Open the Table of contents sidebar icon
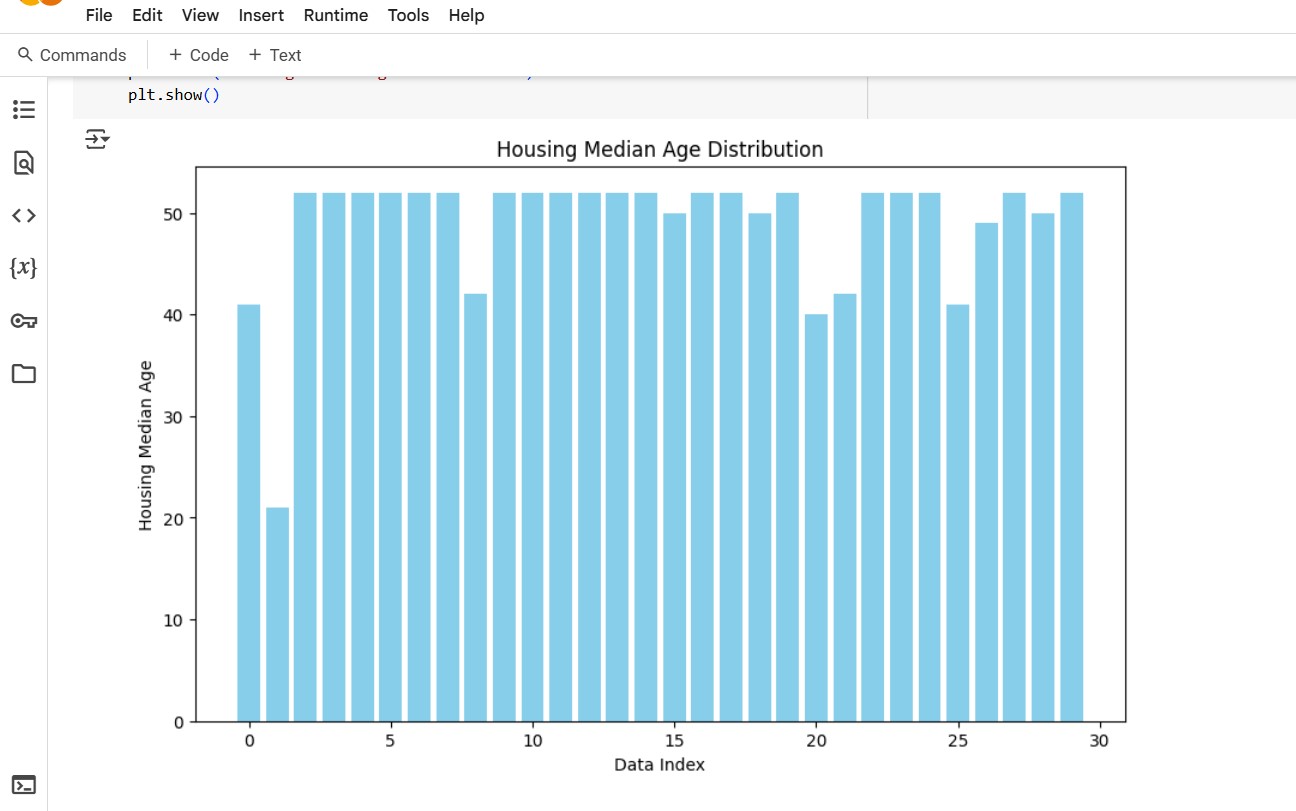Image resolution: width=1296 pixels, height=811 pixels. 23,109
